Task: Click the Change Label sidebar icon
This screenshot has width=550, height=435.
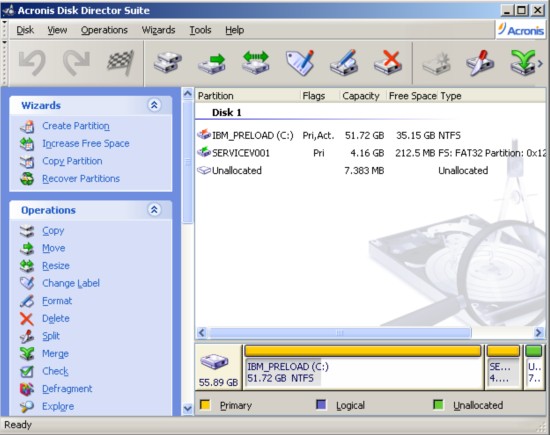Action: point(27,283)
